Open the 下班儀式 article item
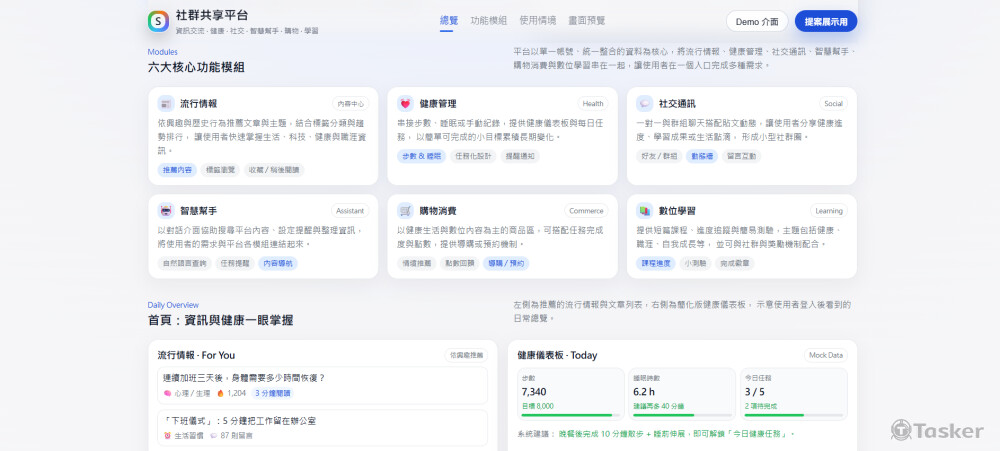This screenshot has height=451, width=1000. click(x=322, y=428)
